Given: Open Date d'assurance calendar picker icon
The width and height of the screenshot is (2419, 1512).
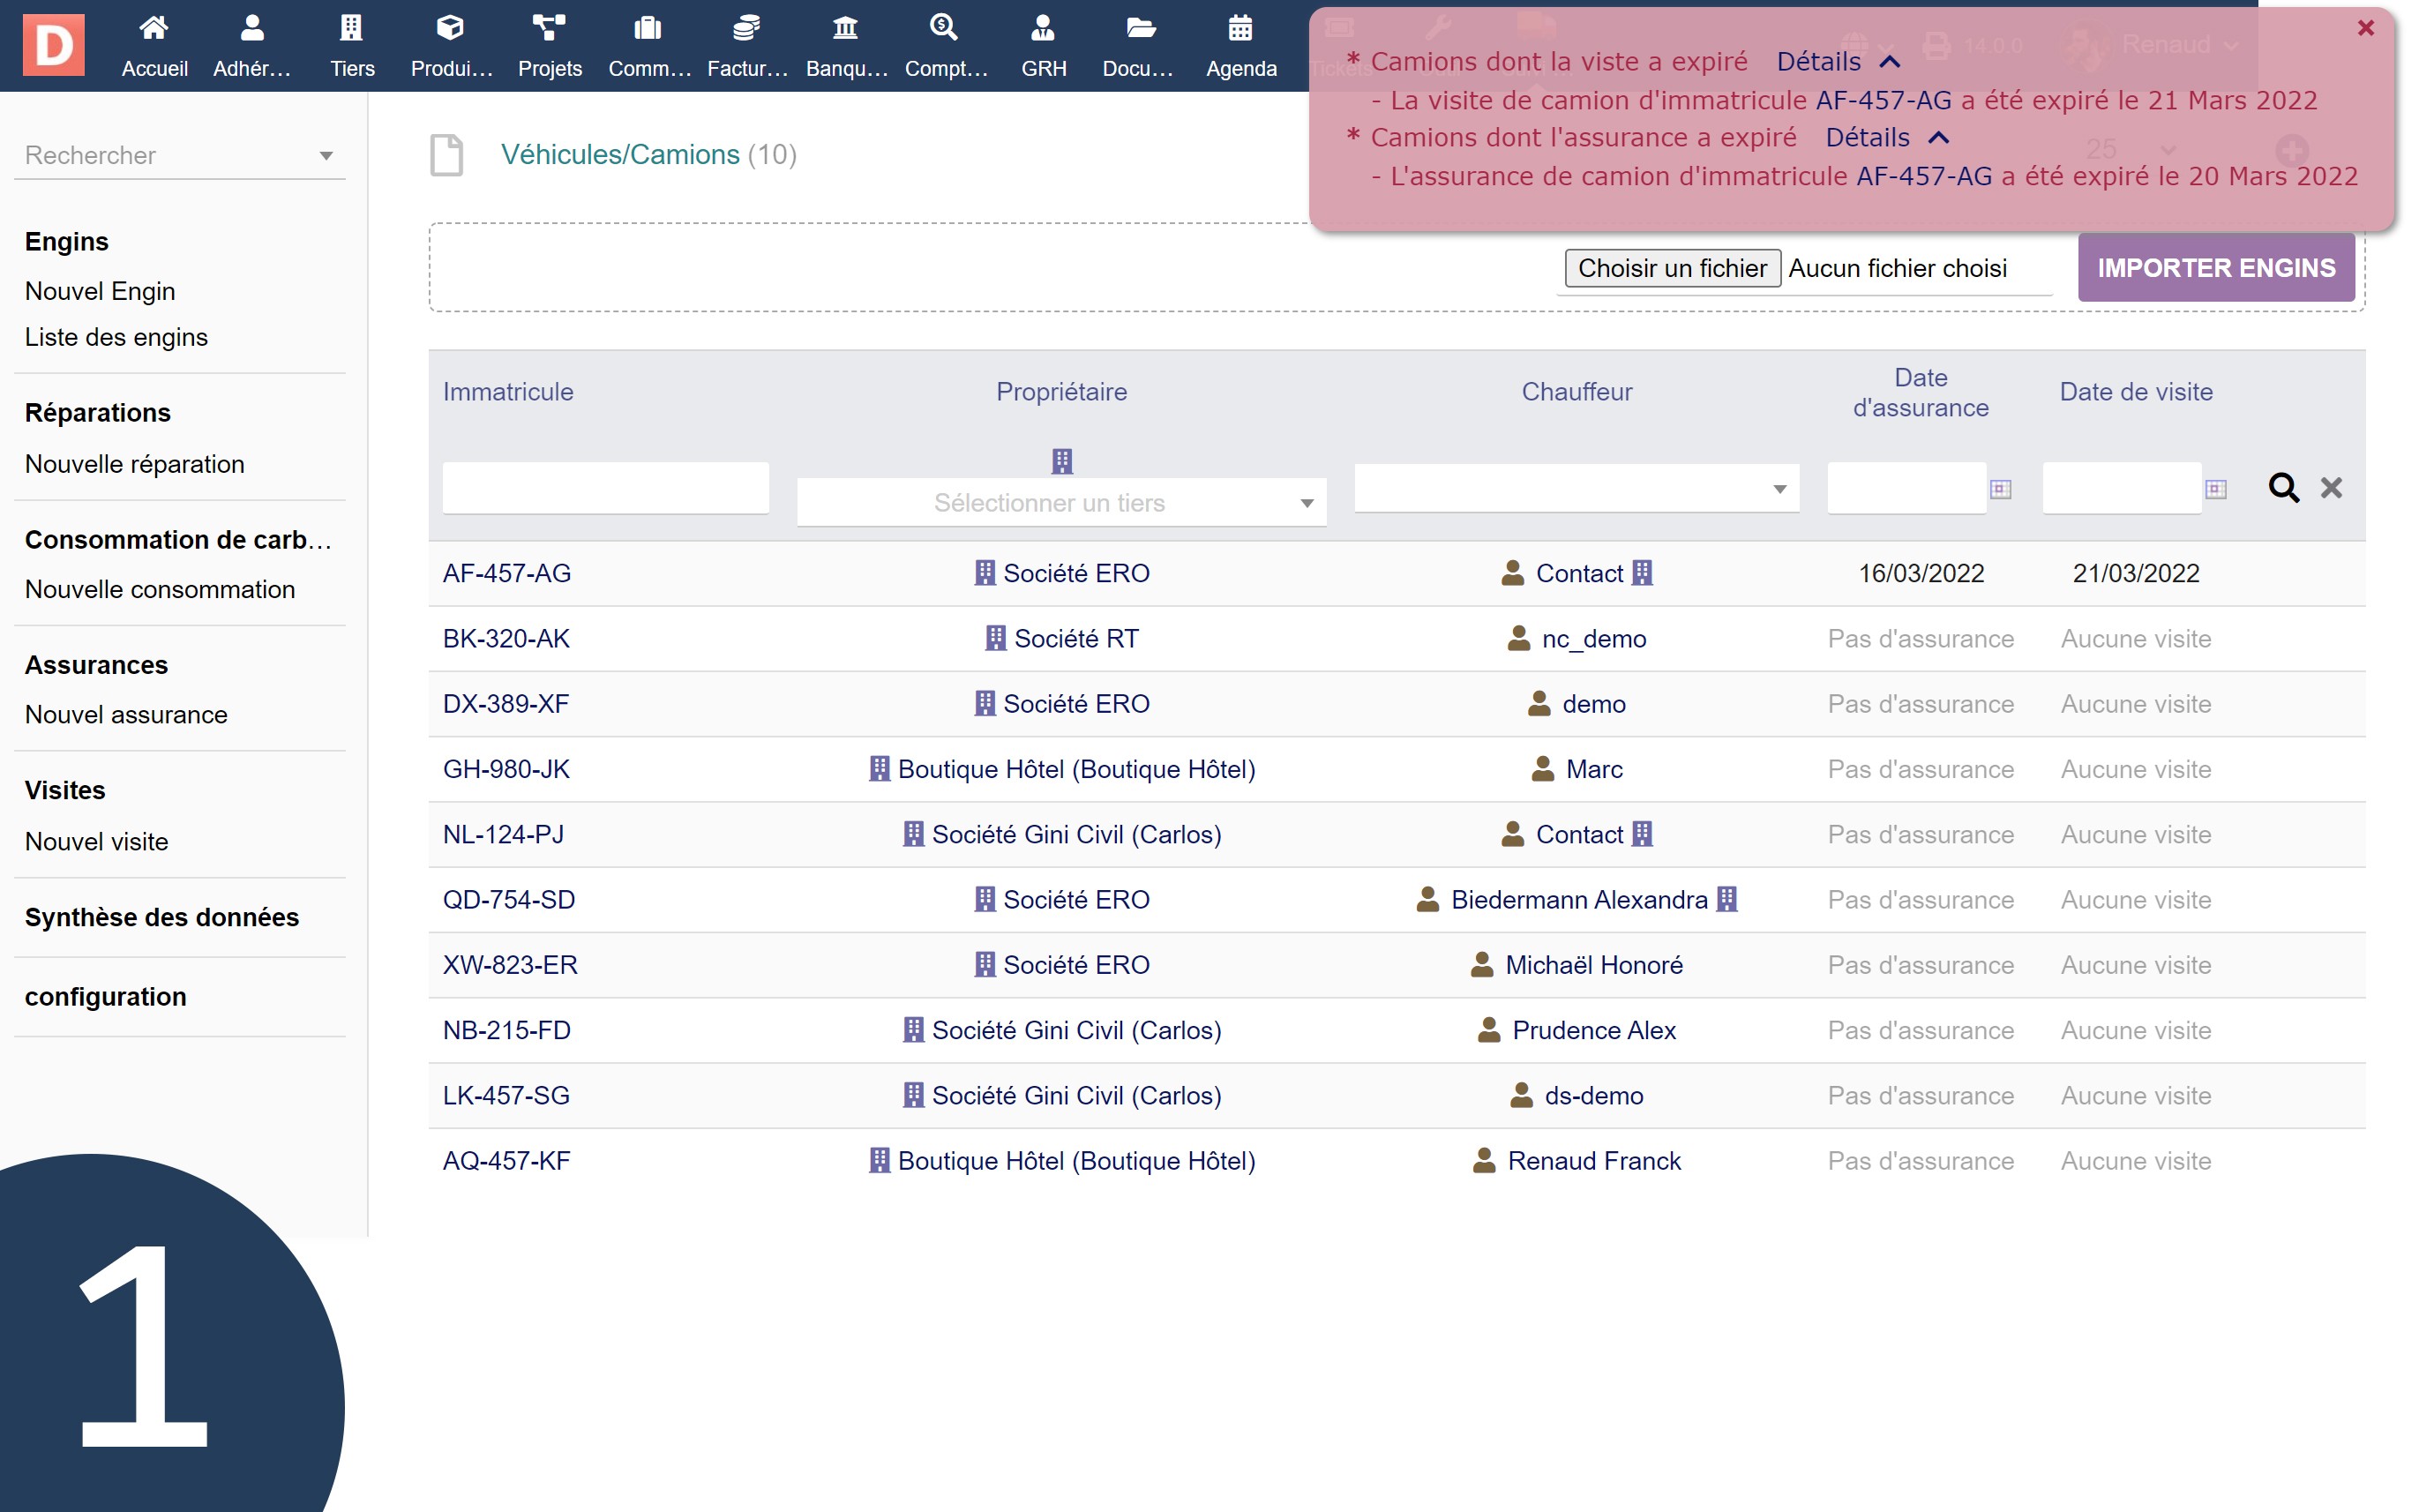Looking at the screenshot, I should tap(2000, 489).
